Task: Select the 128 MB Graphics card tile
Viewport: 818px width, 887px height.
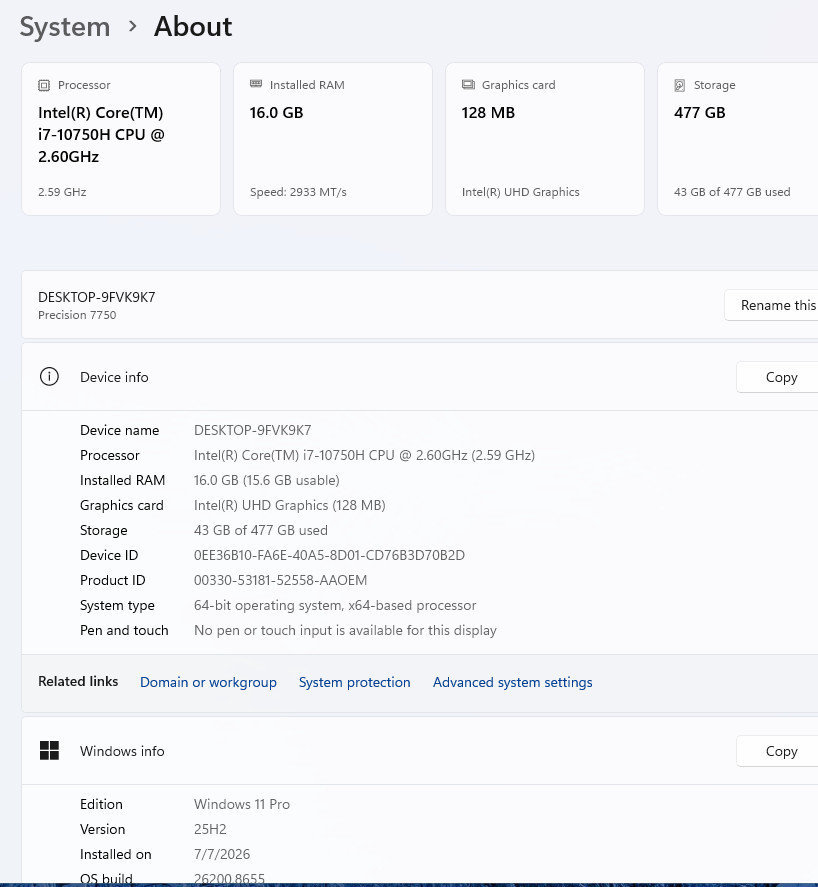Action: [545, 139]
